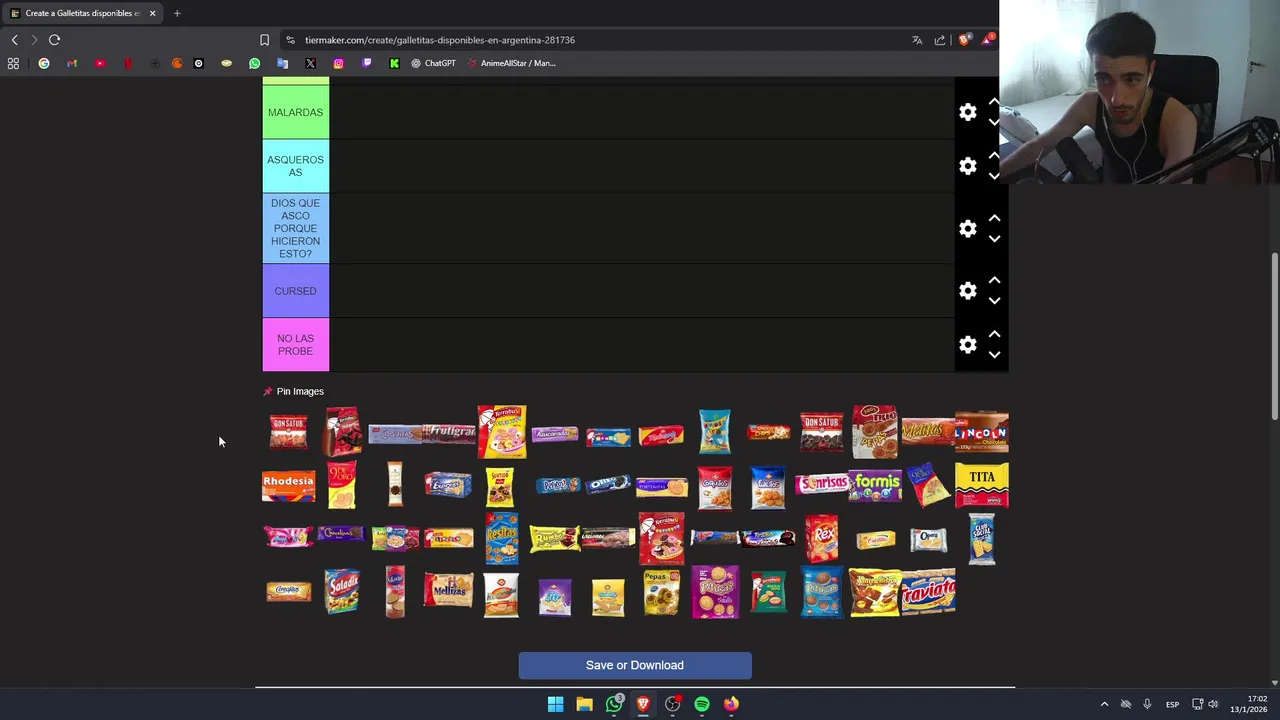Open settings gear for NO LAS PROBE tier
Viewport: 1280px width, 720px height.
coord(967,344)
